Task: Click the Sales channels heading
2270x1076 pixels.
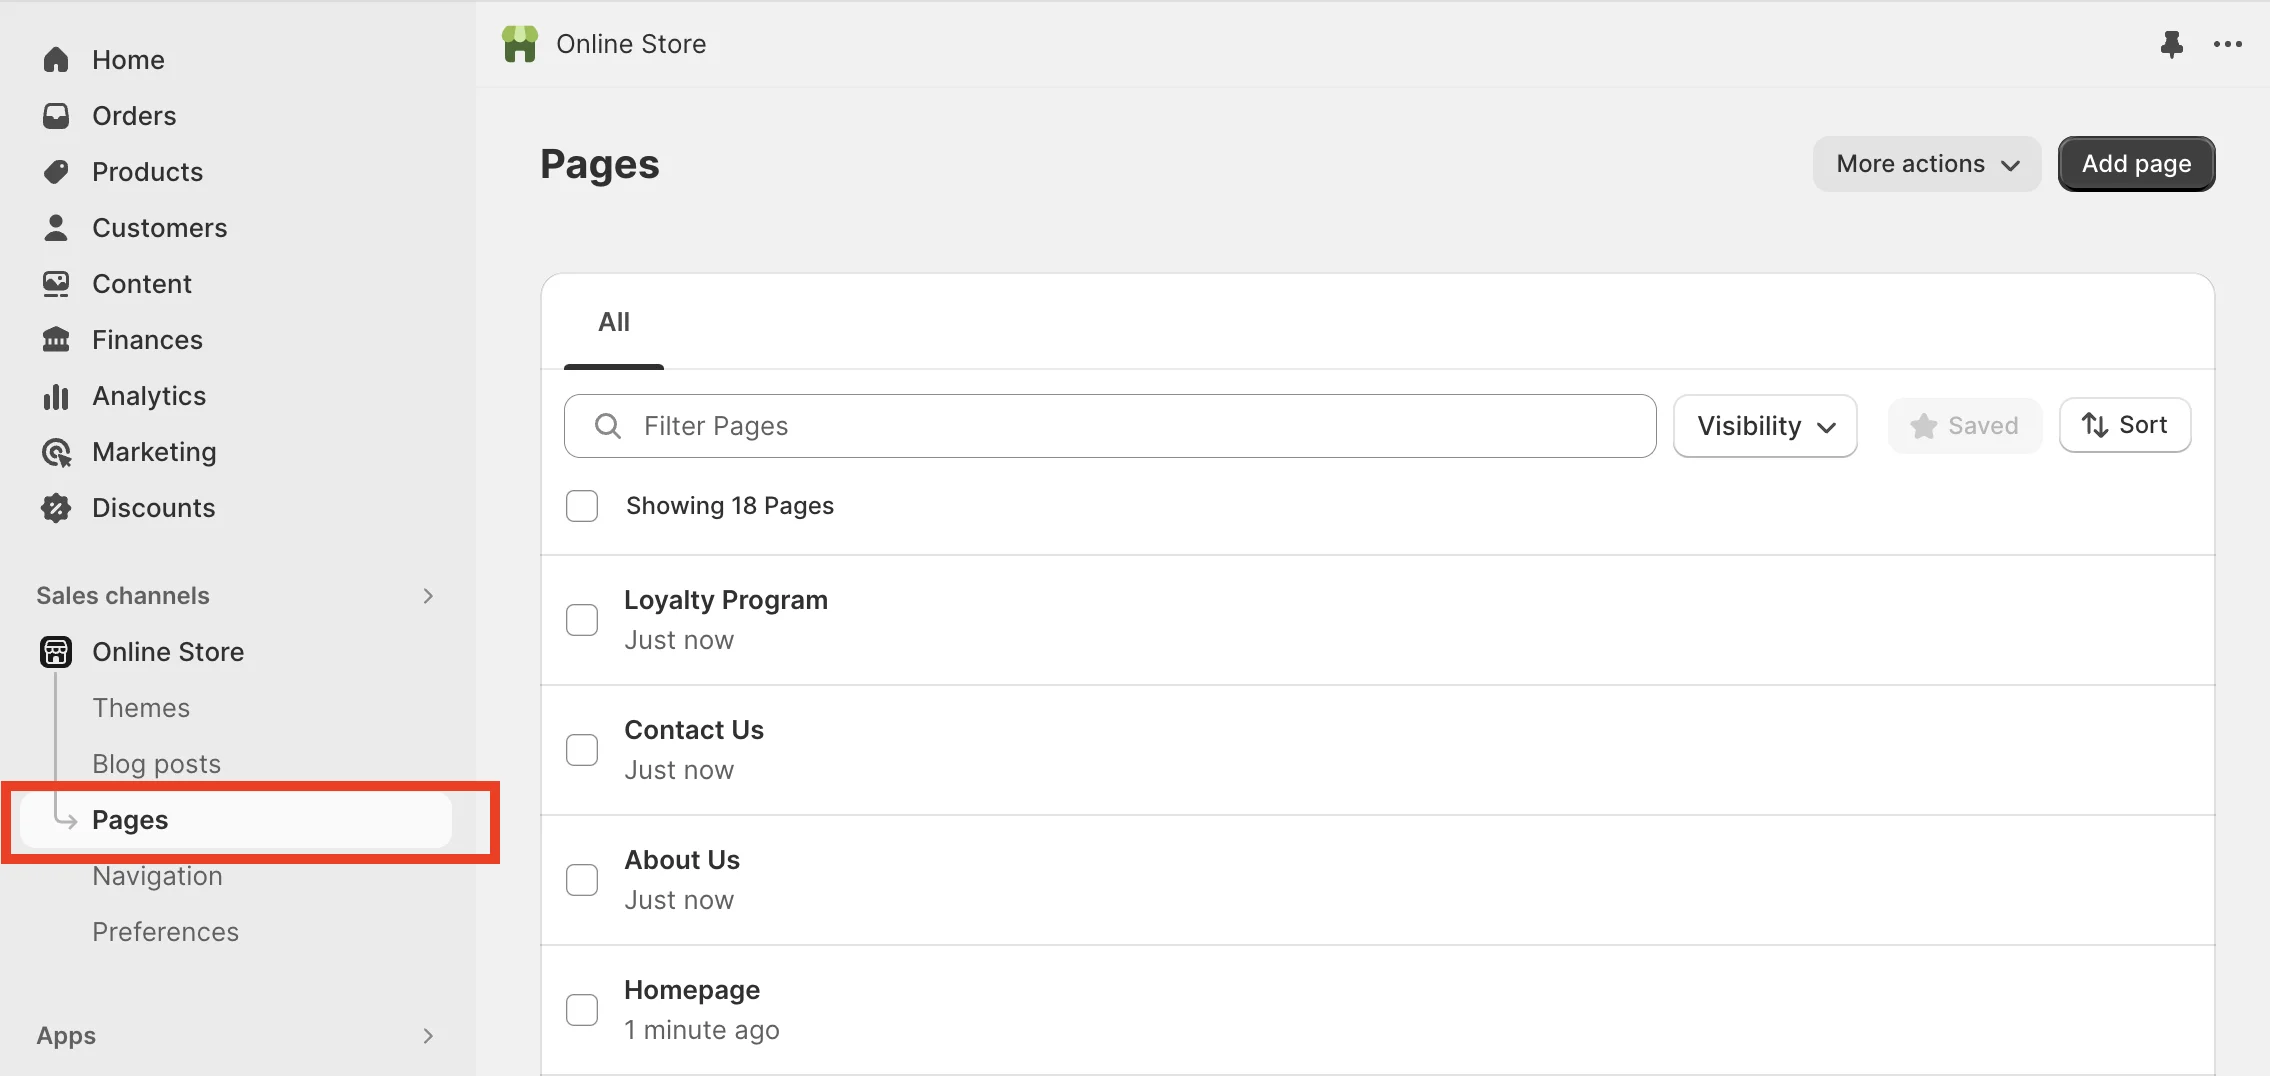Action: (123, 596)
